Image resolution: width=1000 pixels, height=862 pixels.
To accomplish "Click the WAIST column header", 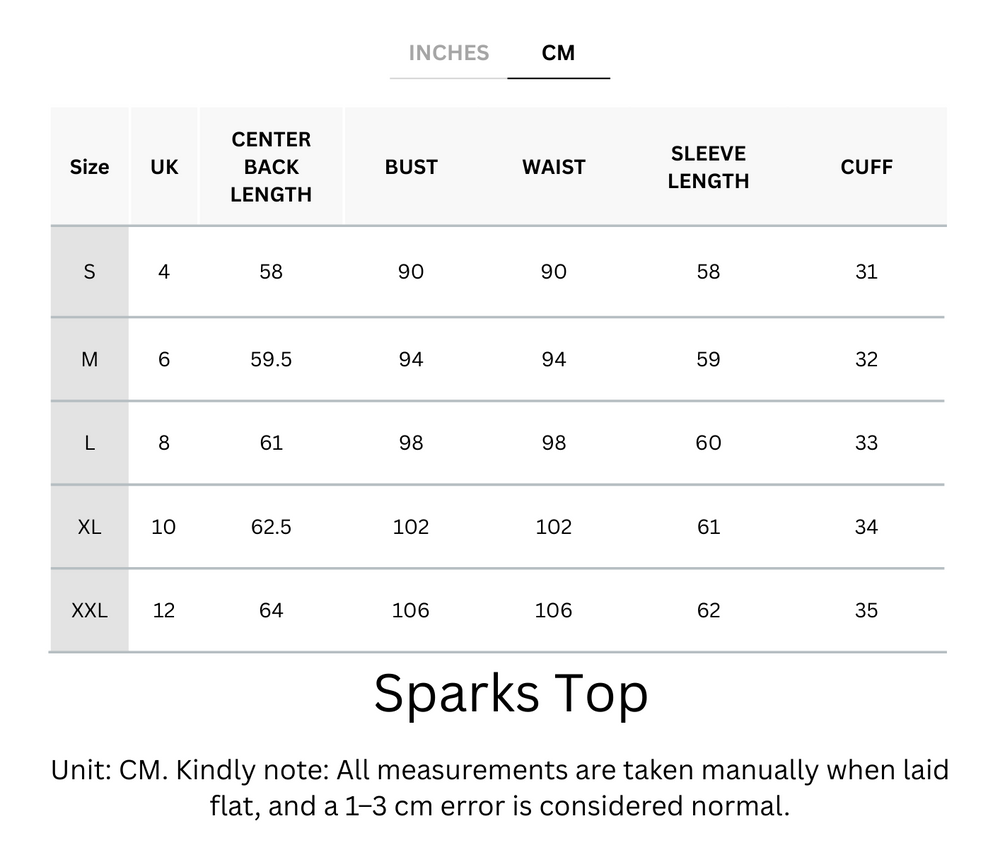I will (x=553, y=167).
